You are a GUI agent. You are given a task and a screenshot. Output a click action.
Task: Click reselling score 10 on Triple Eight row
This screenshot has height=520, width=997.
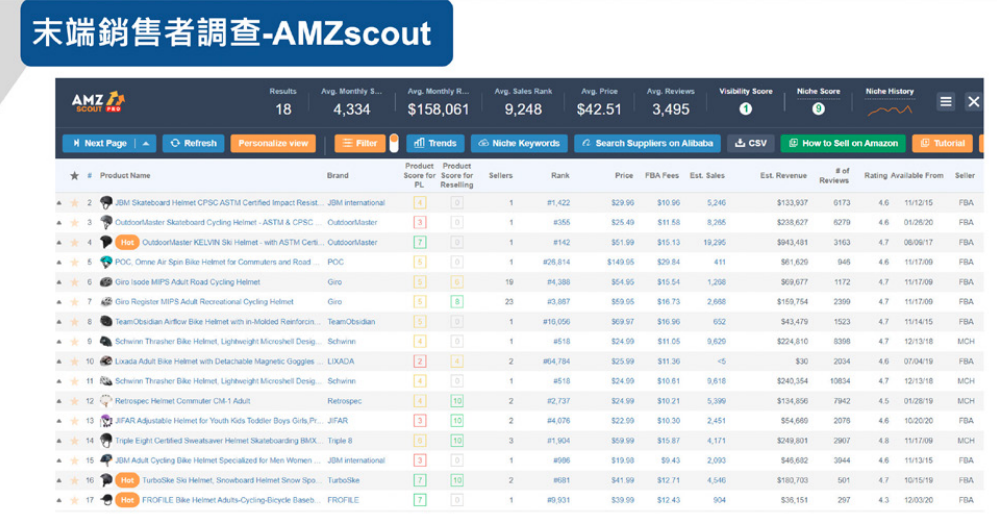457,441
